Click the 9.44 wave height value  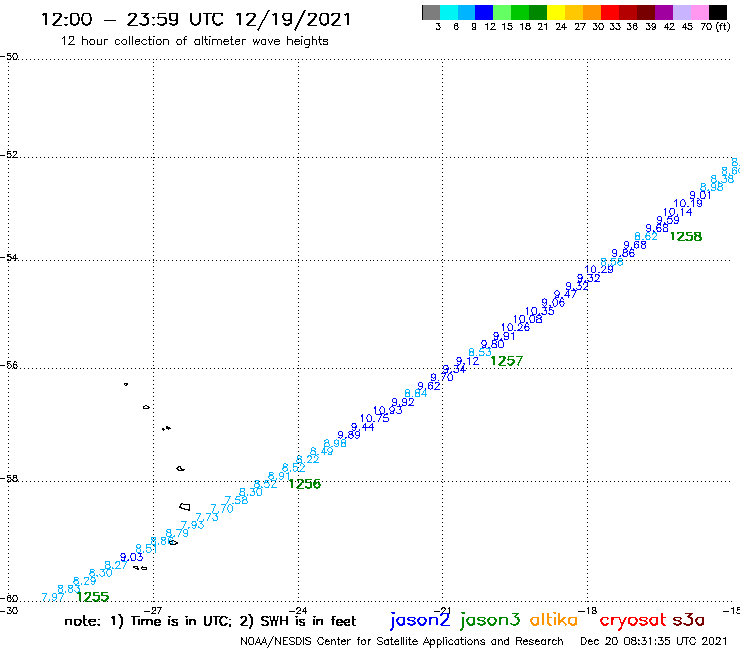(x=362, y=427)
